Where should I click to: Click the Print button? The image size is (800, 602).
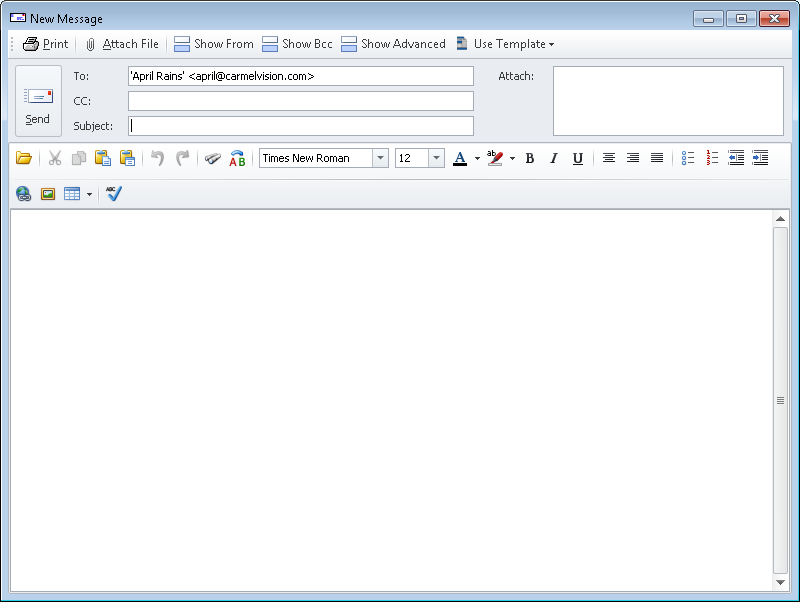[x=45, y=44]
